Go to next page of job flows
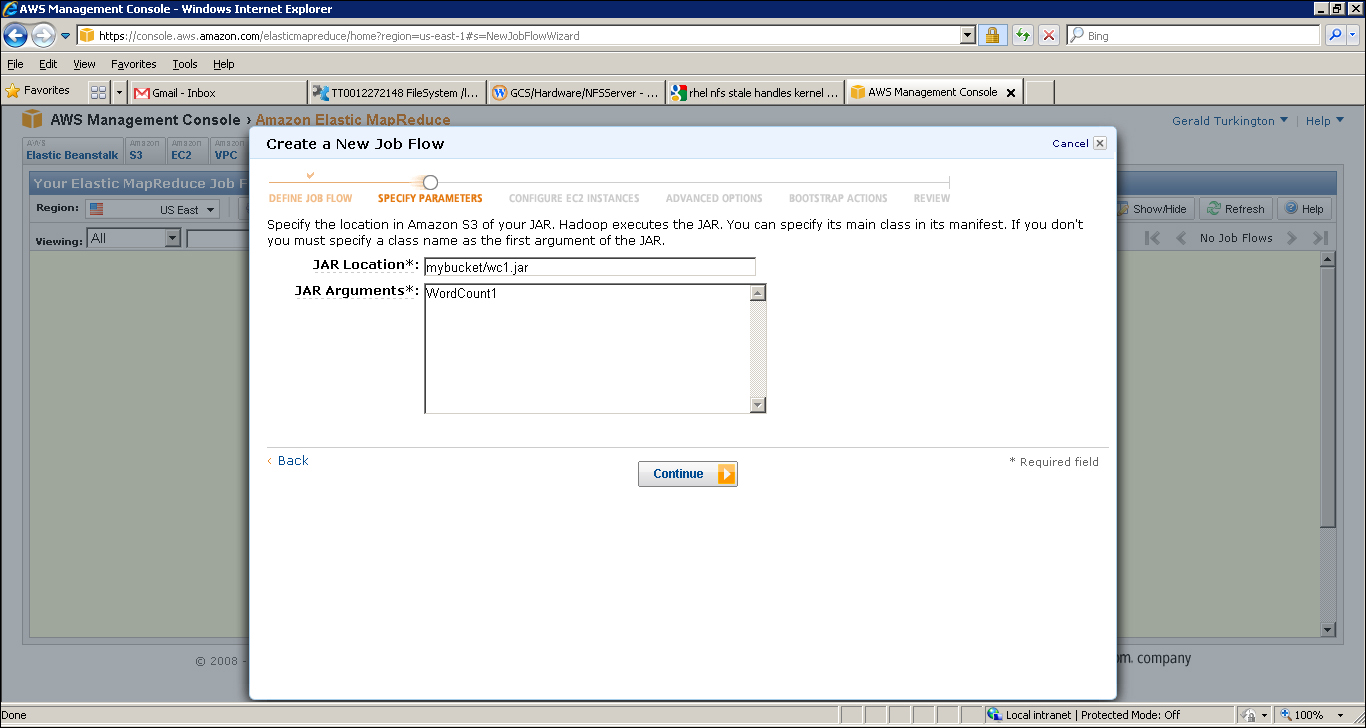 tap(1292, 238)
